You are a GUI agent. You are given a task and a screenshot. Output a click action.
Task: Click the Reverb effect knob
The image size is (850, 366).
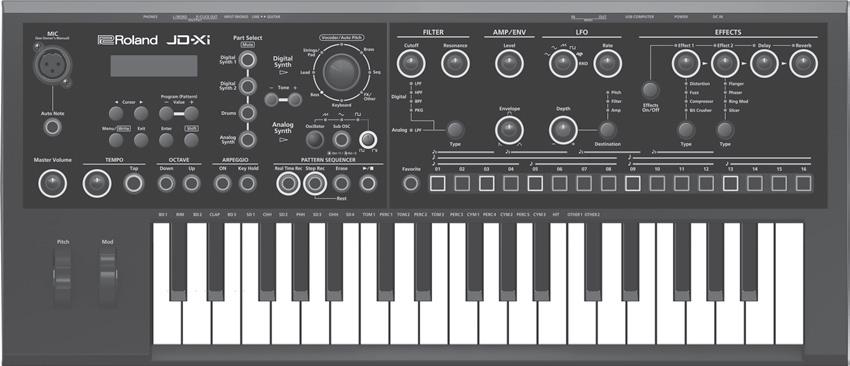[803, 64]
